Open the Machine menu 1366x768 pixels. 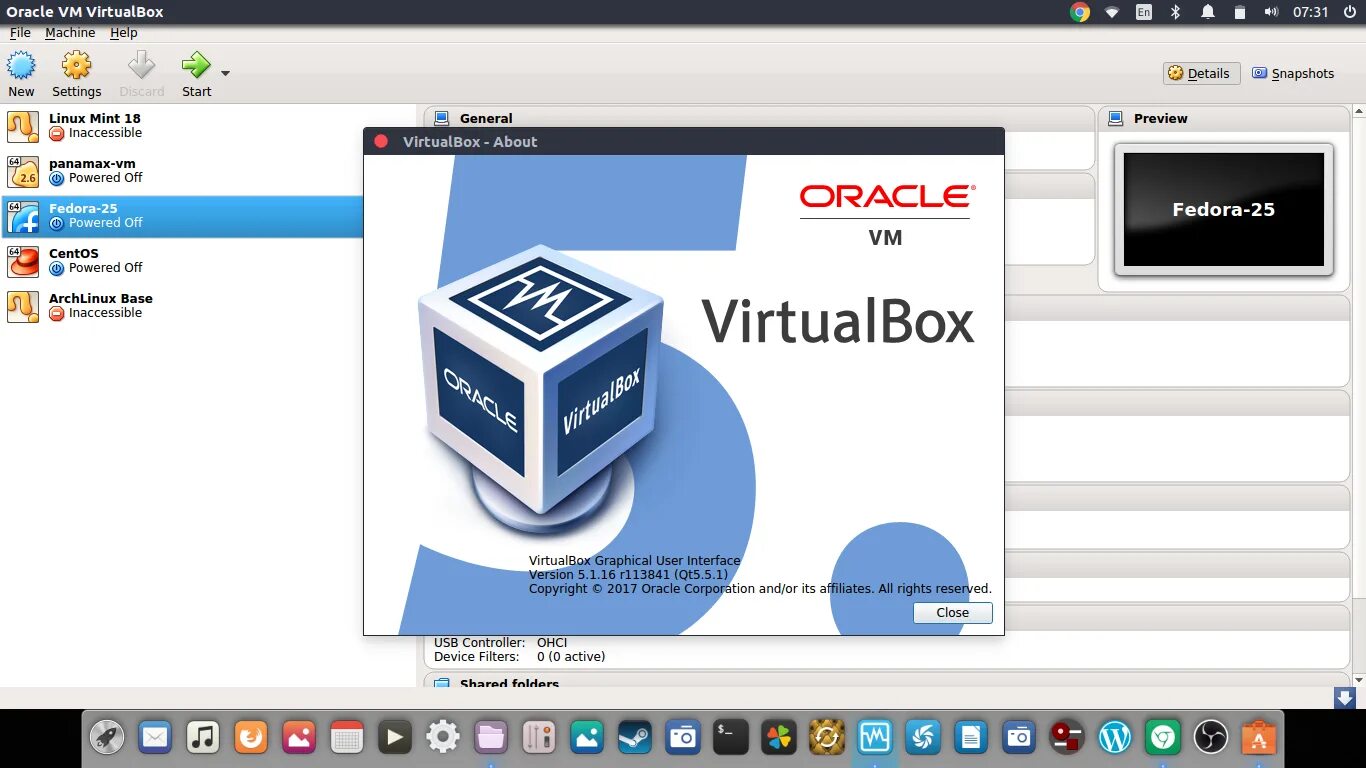[70, 33]
